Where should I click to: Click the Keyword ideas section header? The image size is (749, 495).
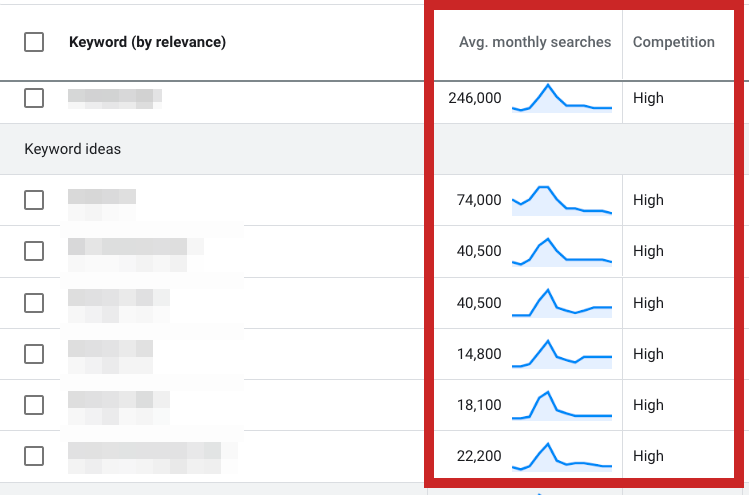click(x=72, y=149)
